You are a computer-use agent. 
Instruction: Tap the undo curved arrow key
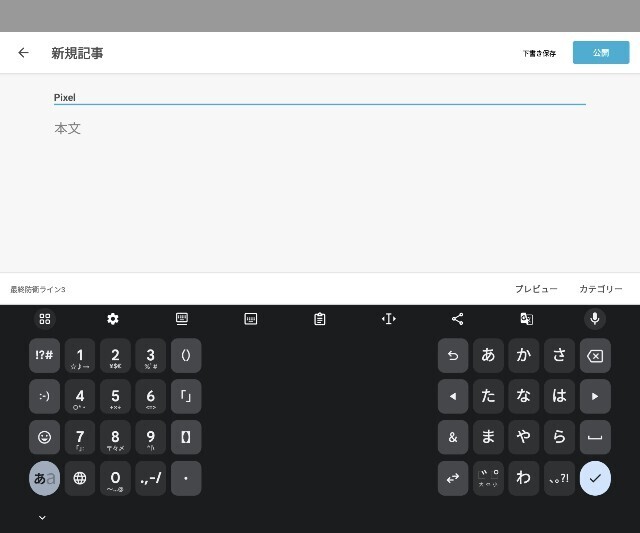[x=453, y=355]
